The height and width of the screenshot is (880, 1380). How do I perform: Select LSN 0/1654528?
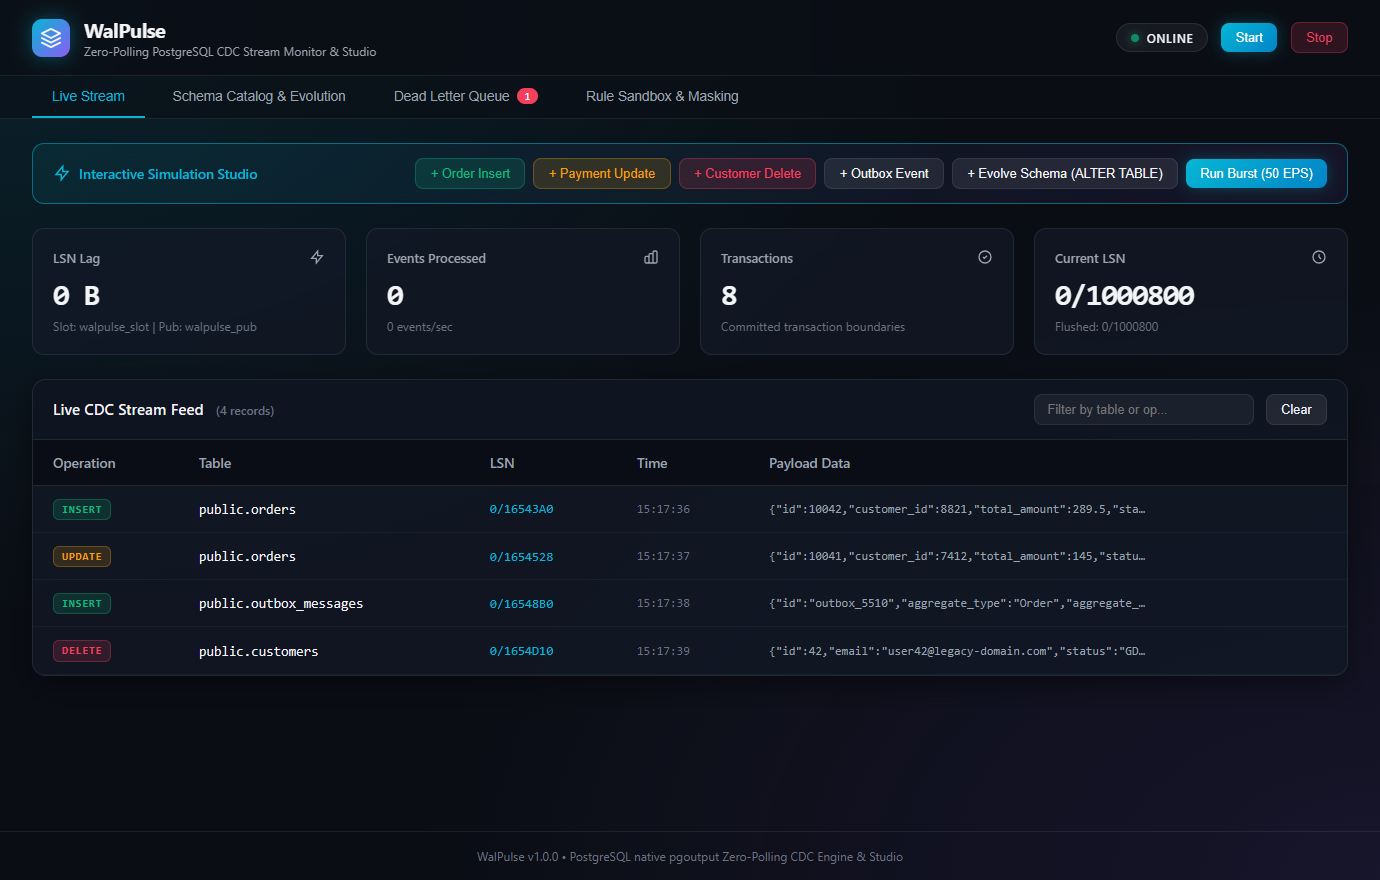[x=521, y=556]
